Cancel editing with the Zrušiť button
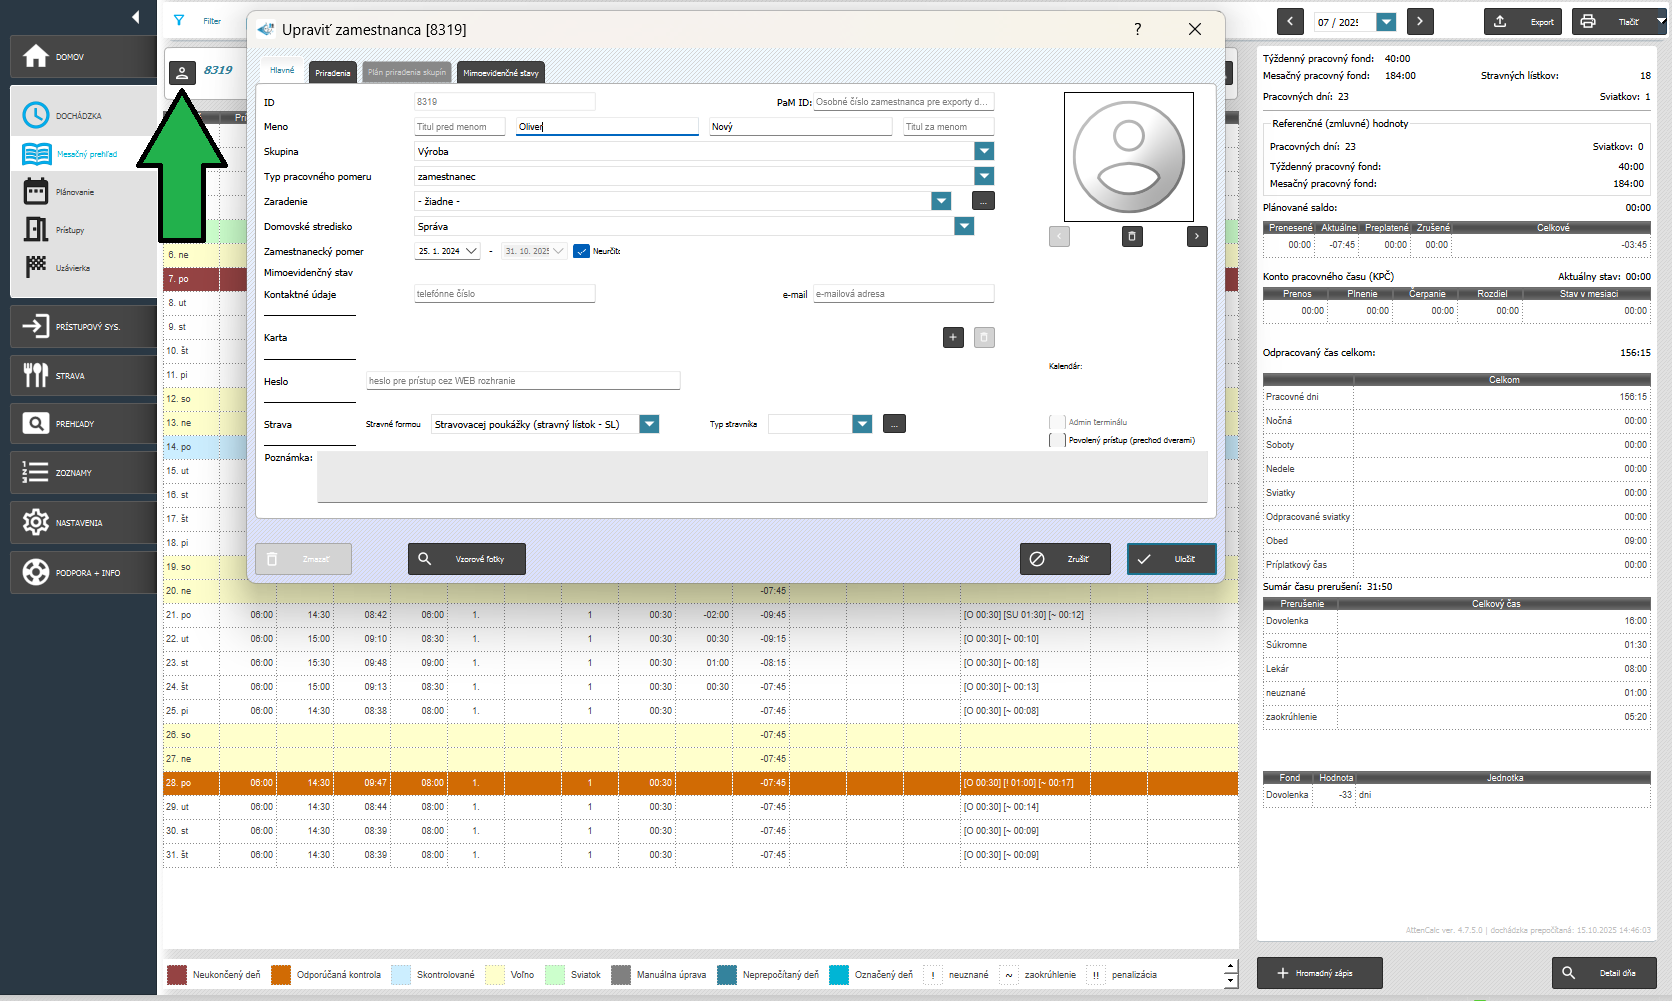Image resolution: width=1672 pixels, height=1001 pixels. pos(1065,559)
